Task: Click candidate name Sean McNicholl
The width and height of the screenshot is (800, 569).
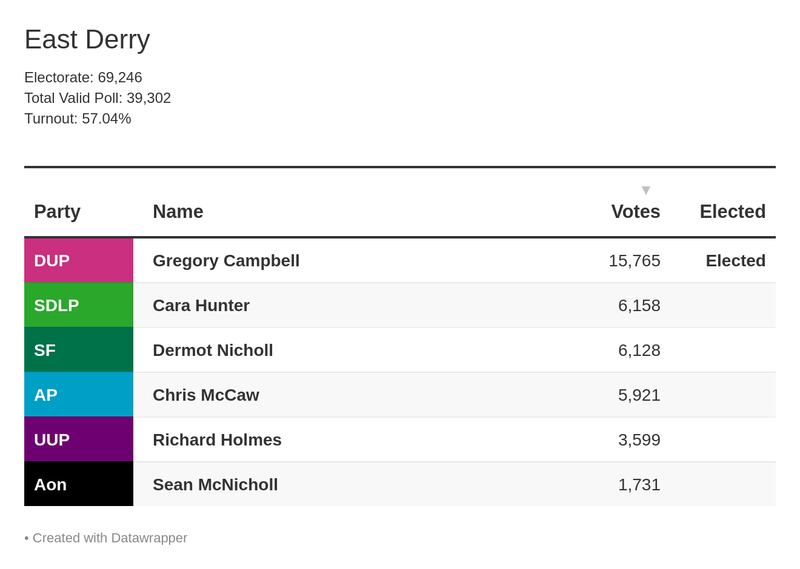Action: coord(215,485)
